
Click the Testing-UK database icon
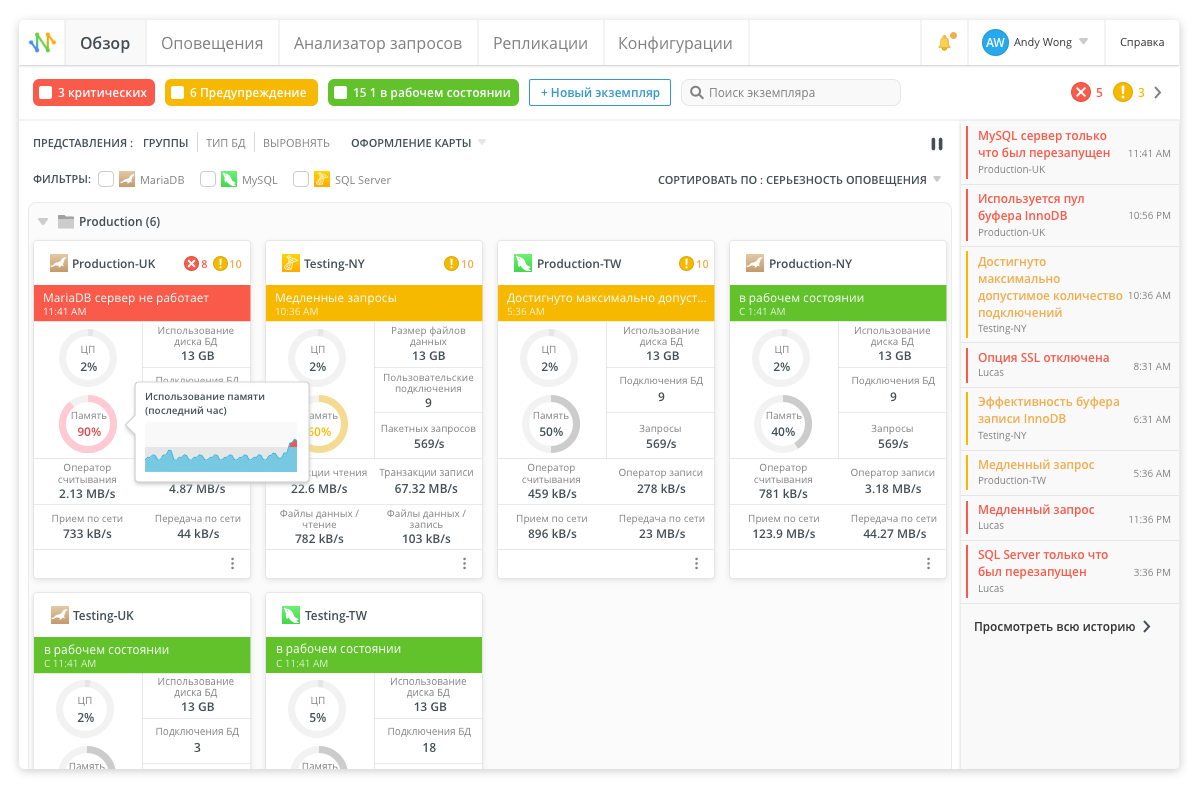tap(59, 616)
